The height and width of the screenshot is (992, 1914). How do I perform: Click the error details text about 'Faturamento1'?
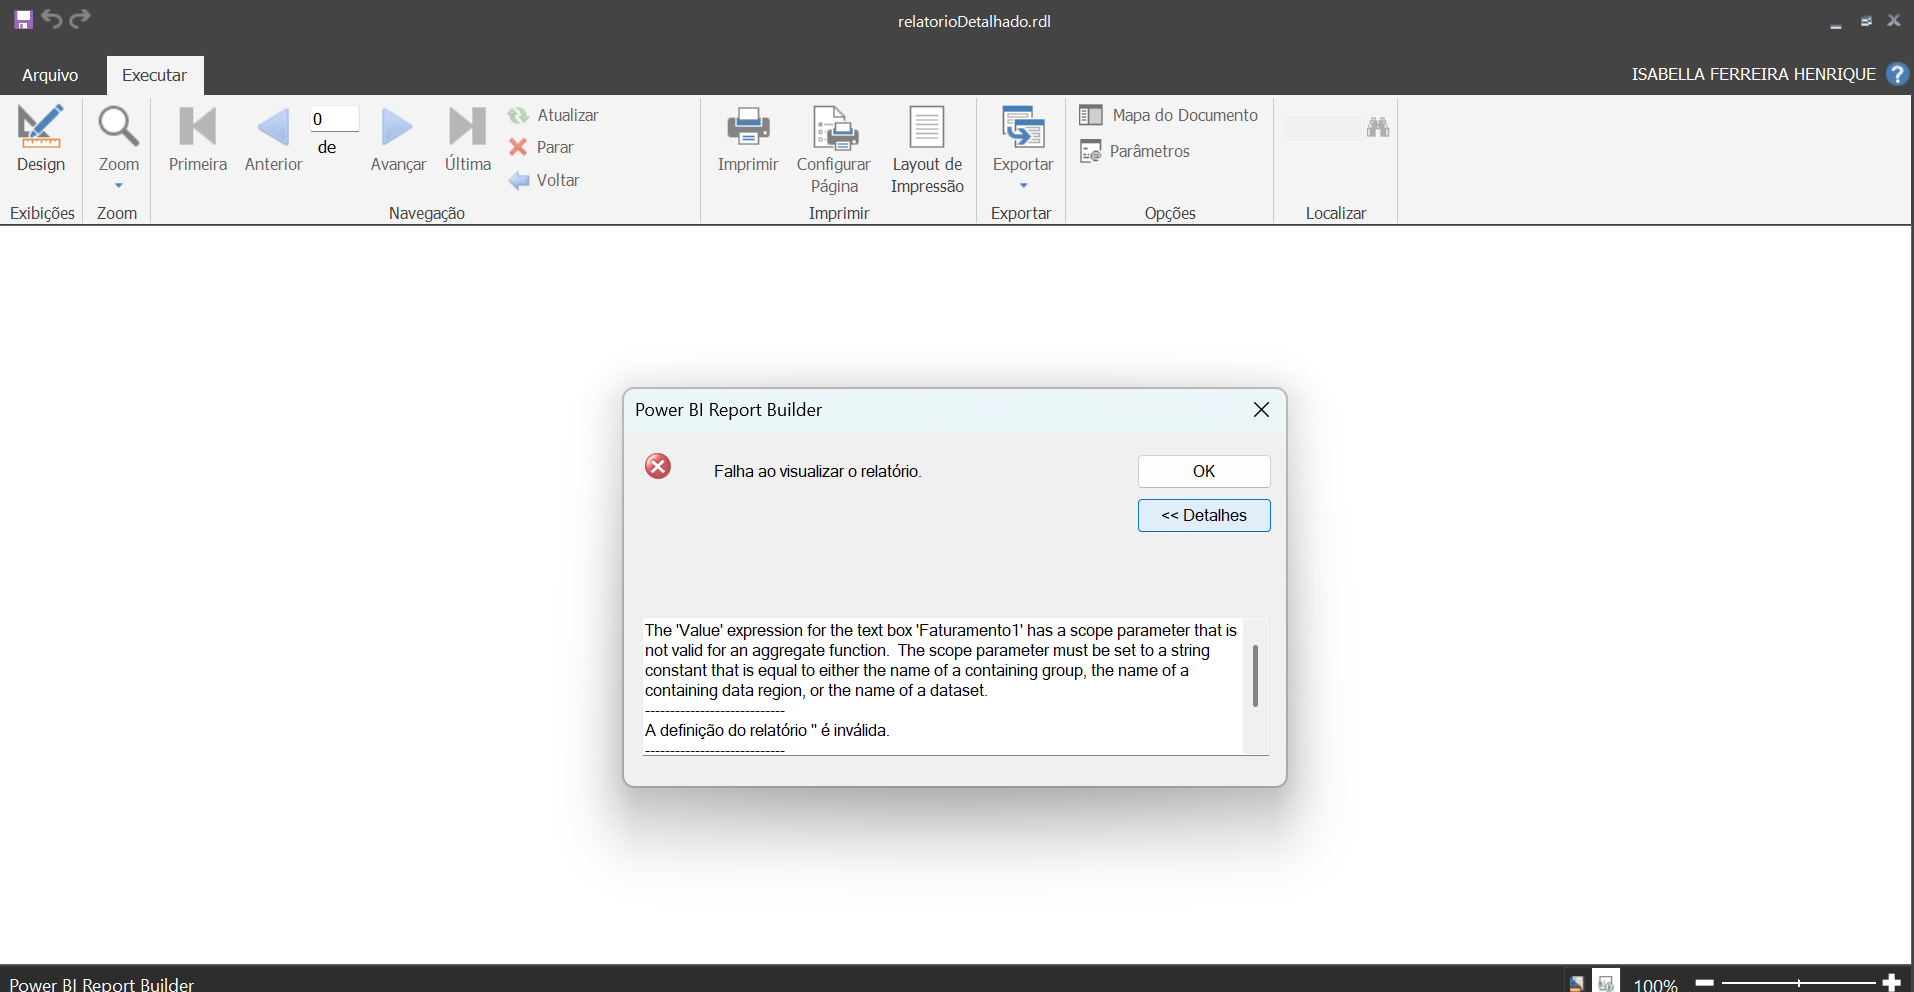(941, 660)
